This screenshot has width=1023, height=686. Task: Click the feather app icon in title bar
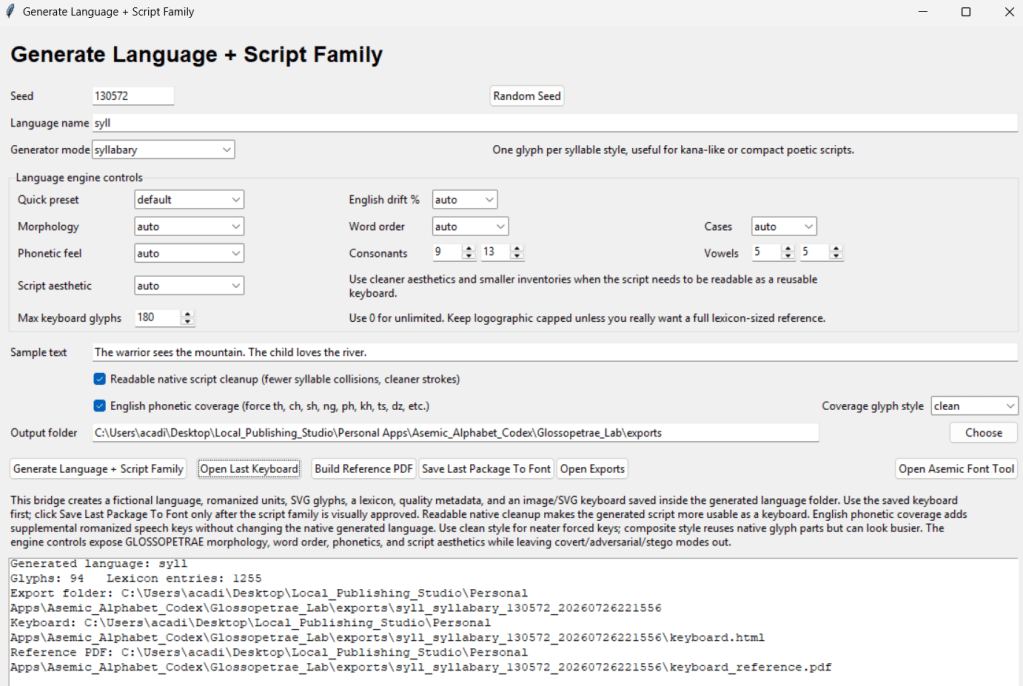tap(10, 12)
